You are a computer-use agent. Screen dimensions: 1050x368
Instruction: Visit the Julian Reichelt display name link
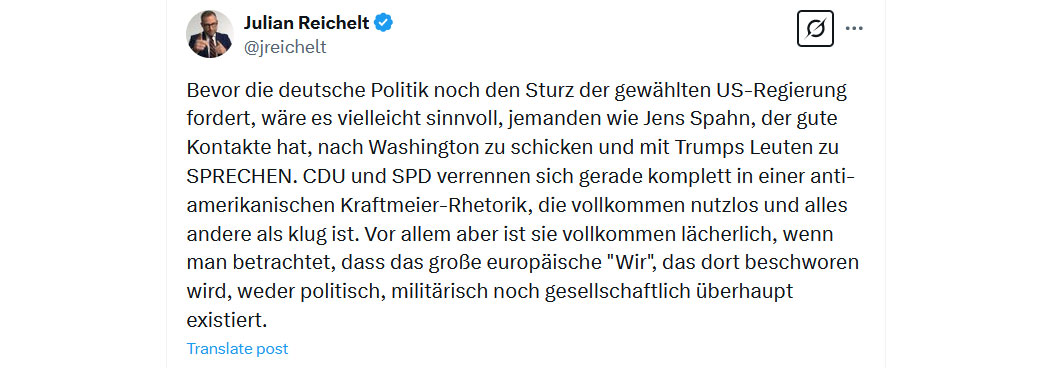(x=306, y=23)
